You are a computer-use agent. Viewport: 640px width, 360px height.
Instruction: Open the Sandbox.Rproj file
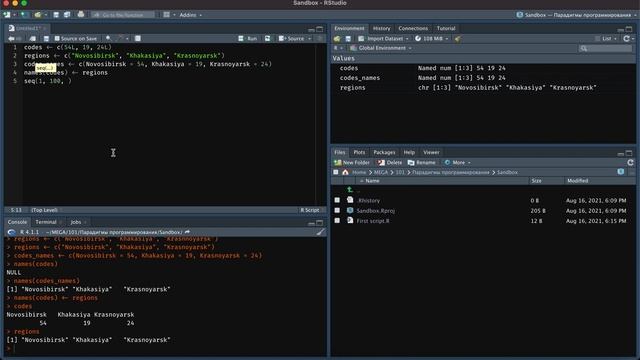point(376,211)
